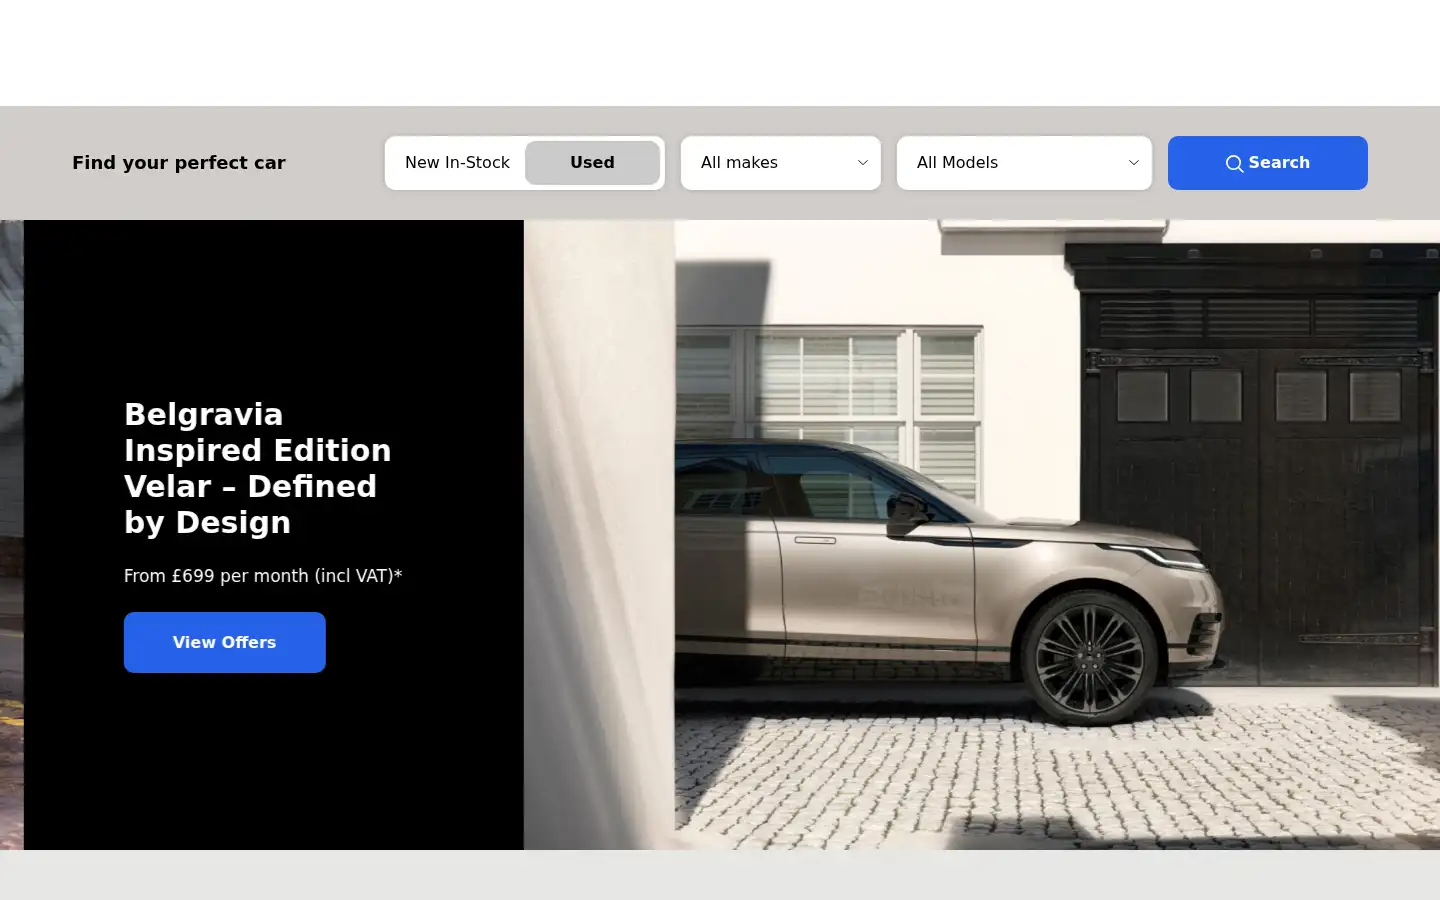Click the From £699 per month text
Screen dimensions: 1440x900
263,576
